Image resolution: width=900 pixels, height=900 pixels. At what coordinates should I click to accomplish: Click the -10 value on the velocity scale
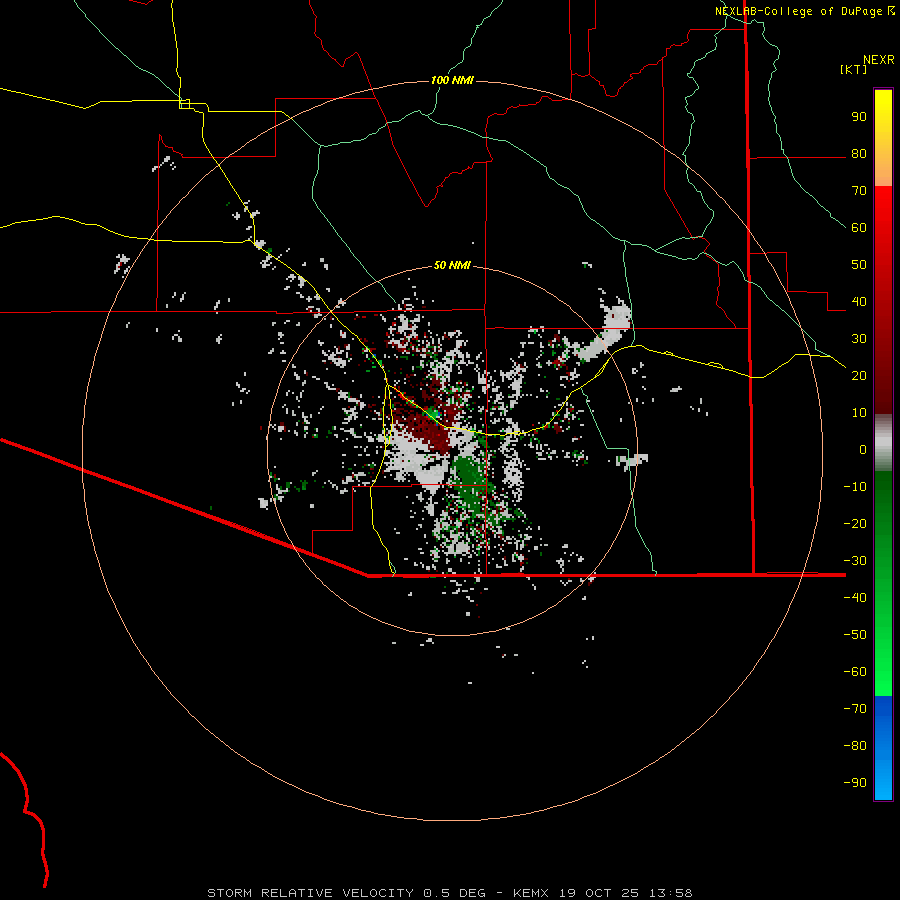tap(855, 487)
